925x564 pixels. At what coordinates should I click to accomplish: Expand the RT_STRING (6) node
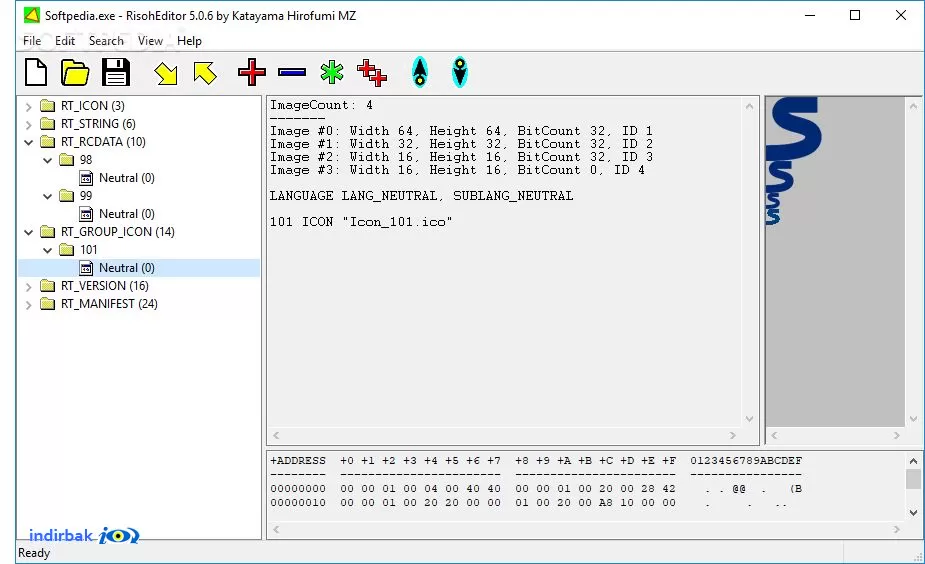(28, 124)
